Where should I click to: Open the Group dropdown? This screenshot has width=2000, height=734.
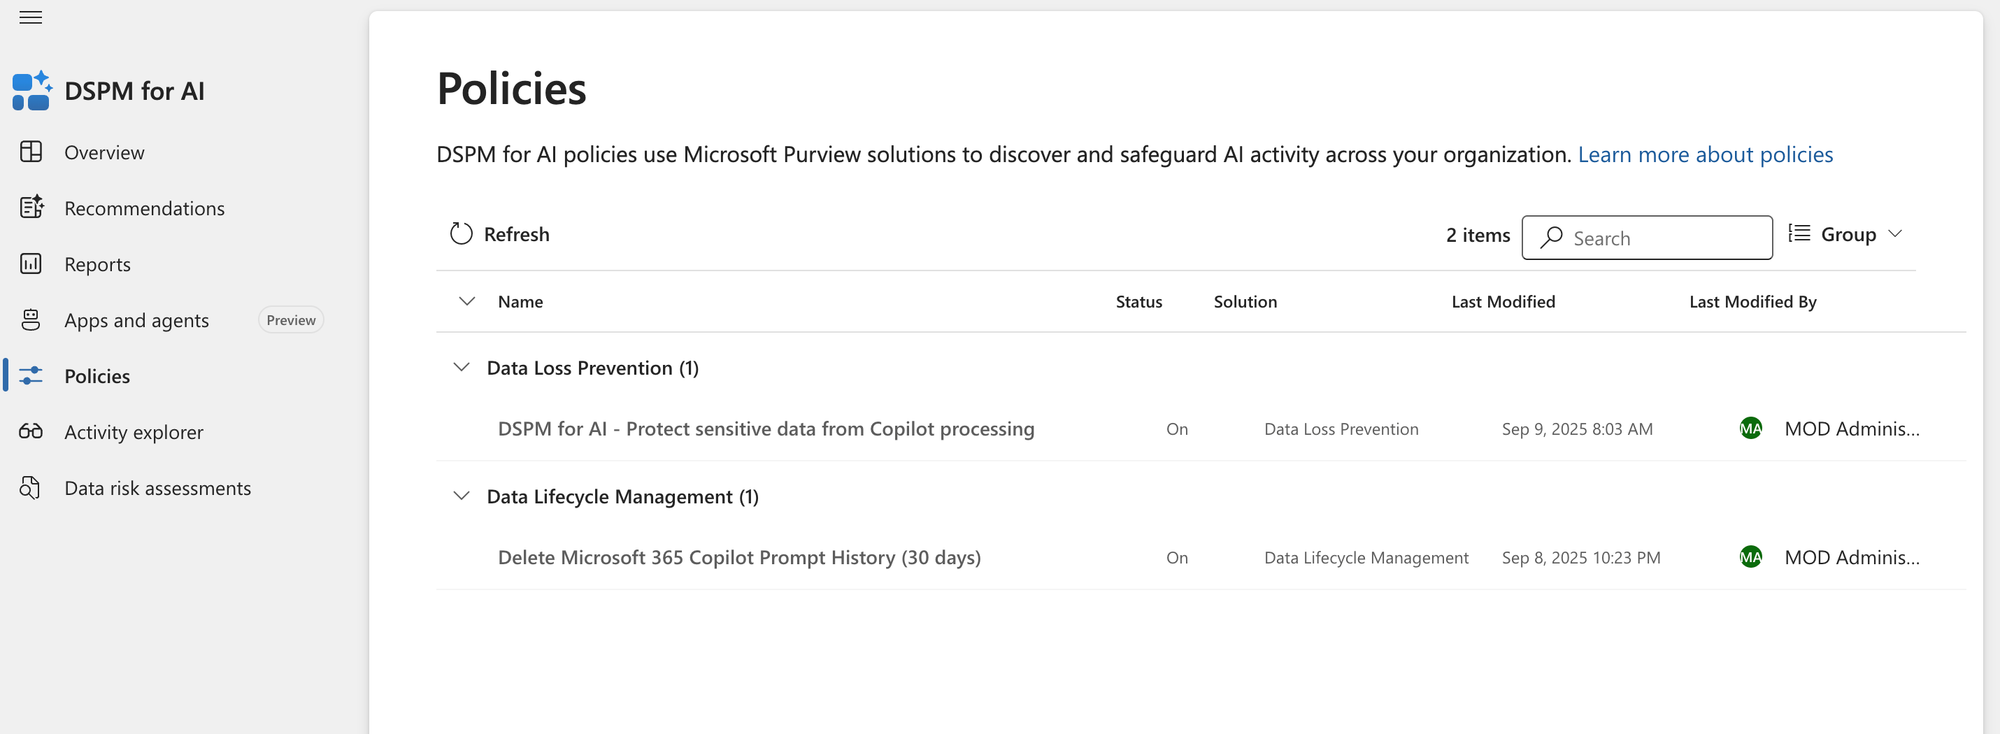(x=1846, y=234)
